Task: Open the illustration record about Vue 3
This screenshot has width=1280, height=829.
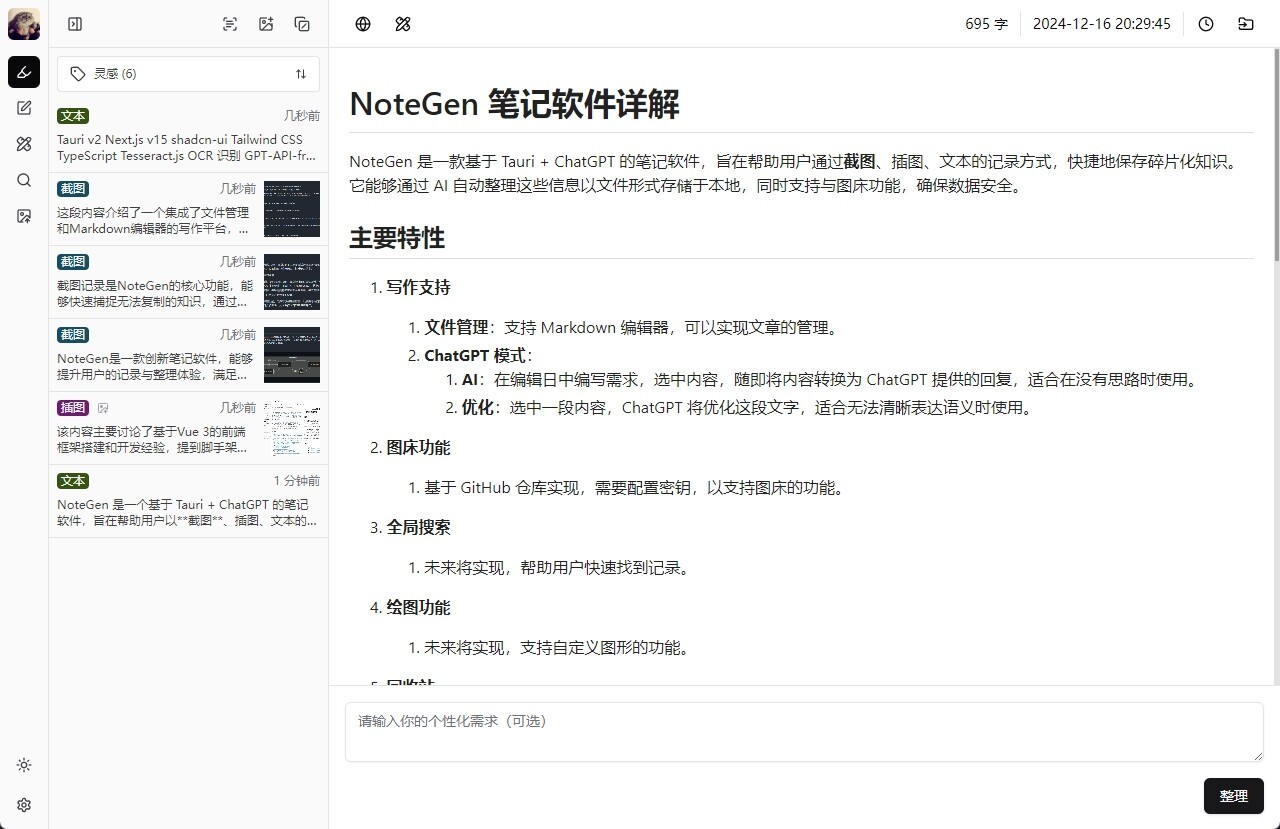Action: click(188, 428)
